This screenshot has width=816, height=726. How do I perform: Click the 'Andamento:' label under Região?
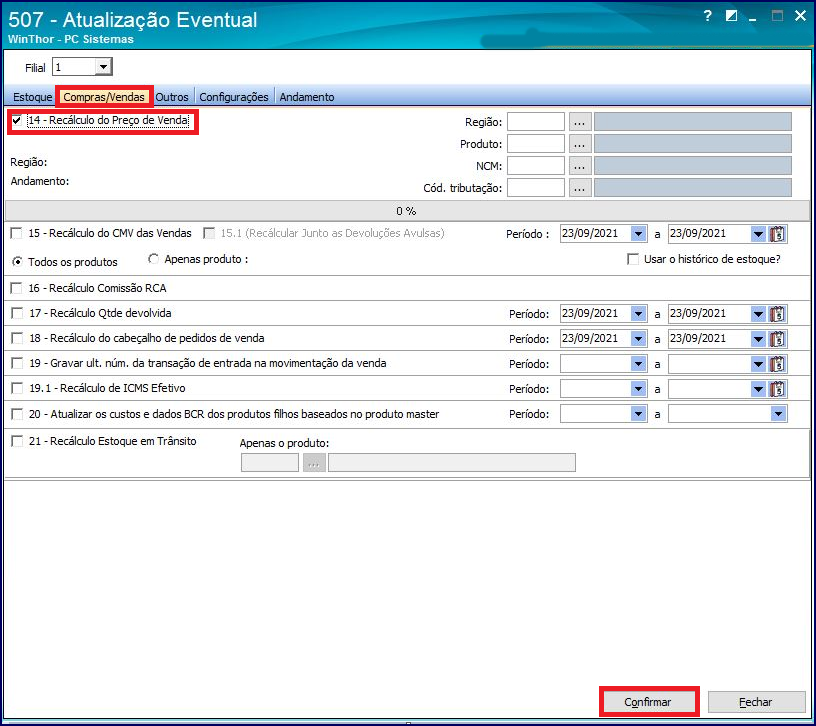40,181
